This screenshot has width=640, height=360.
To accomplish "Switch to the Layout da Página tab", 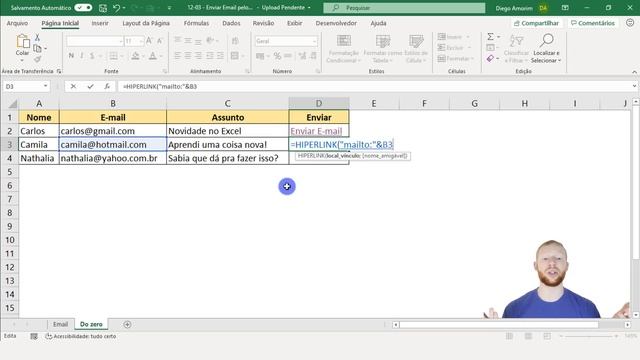I will [146, 23].
